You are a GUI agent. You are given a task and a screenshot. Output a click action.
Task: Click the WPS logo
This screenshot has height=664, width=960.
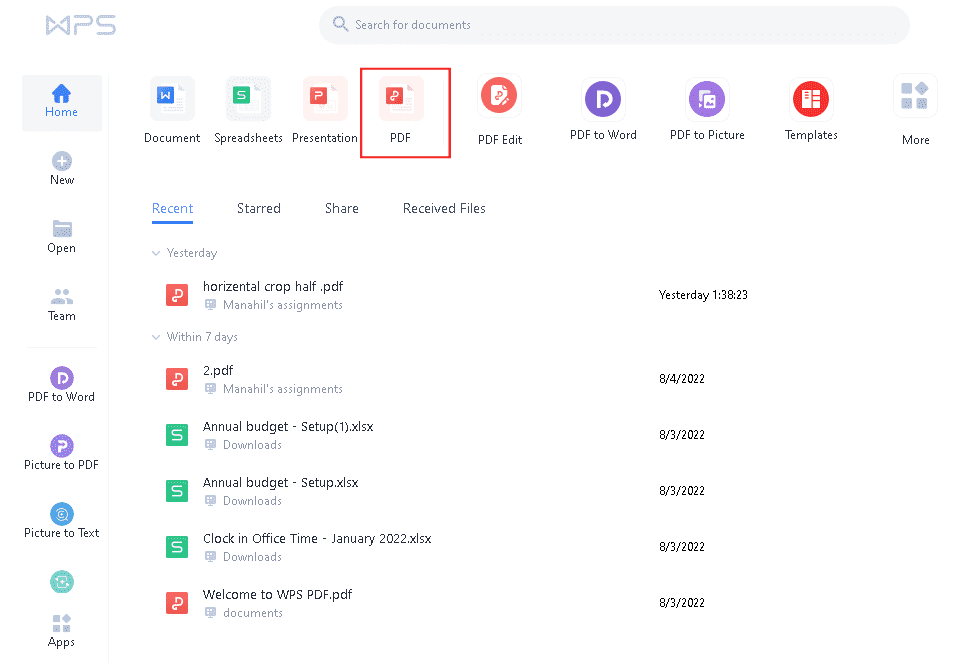coord(80,25)
